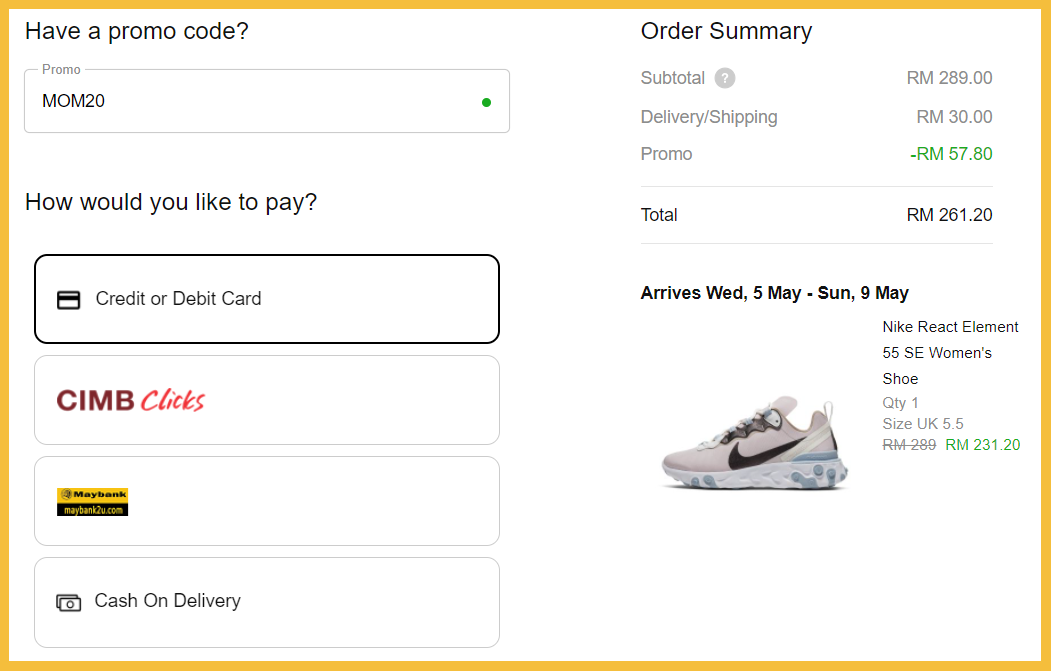
Task: Click the discounted price RM 231.20
Action: (983, 445)
